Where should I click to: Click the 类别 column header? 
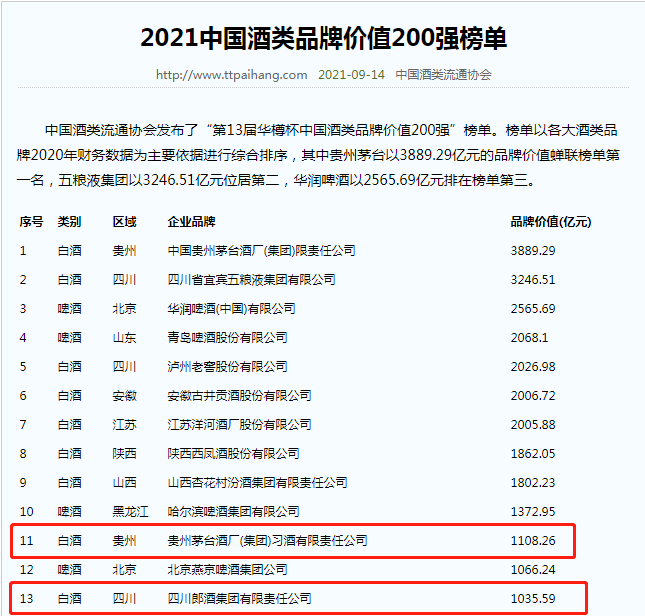click(x=70, y=222)
